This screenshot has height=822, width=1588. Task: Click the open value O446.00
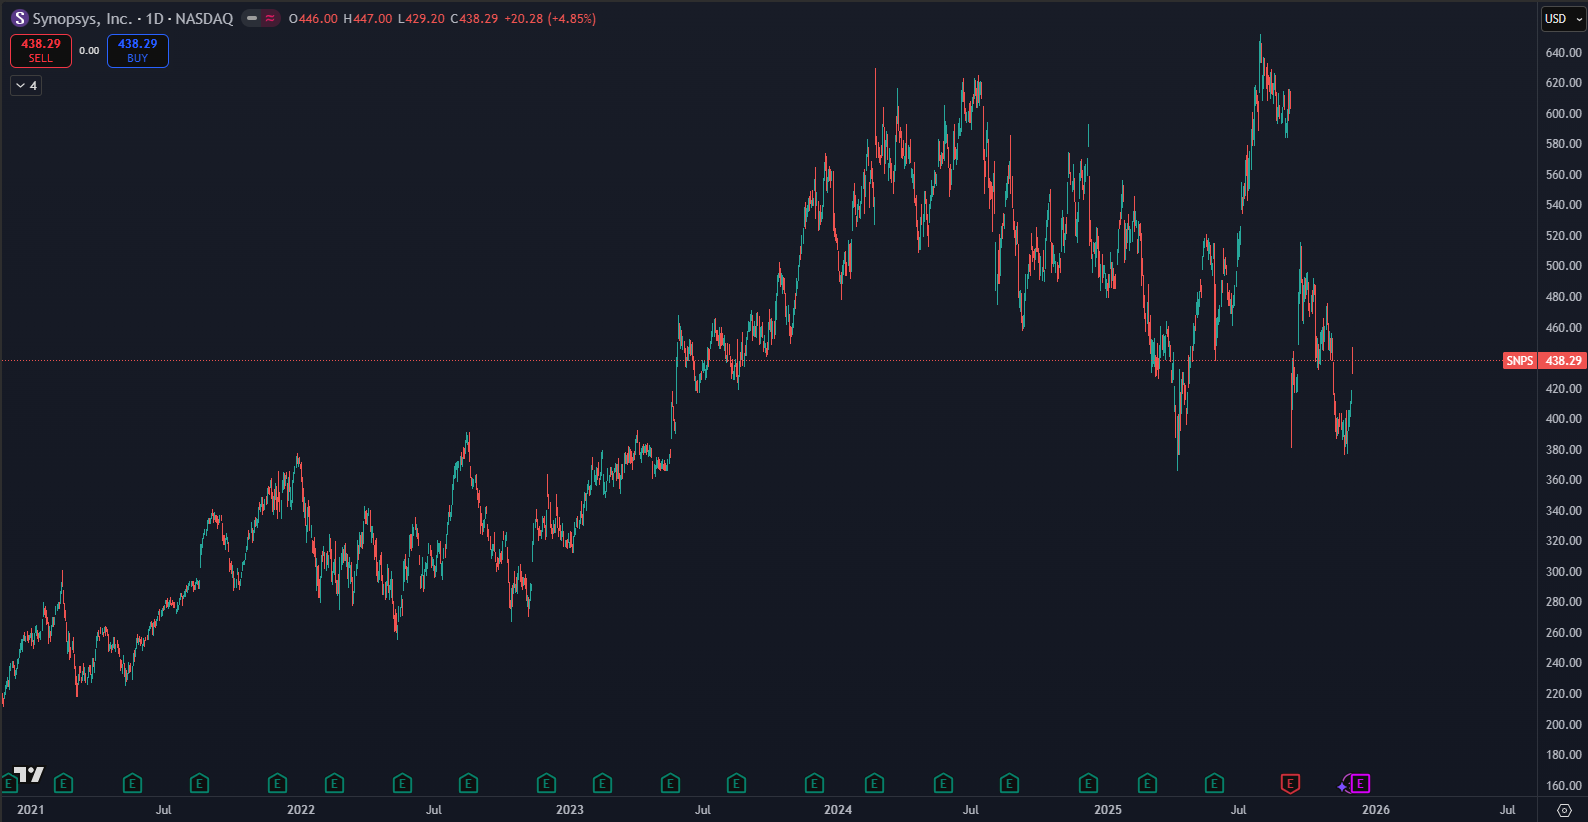point(313,19)
